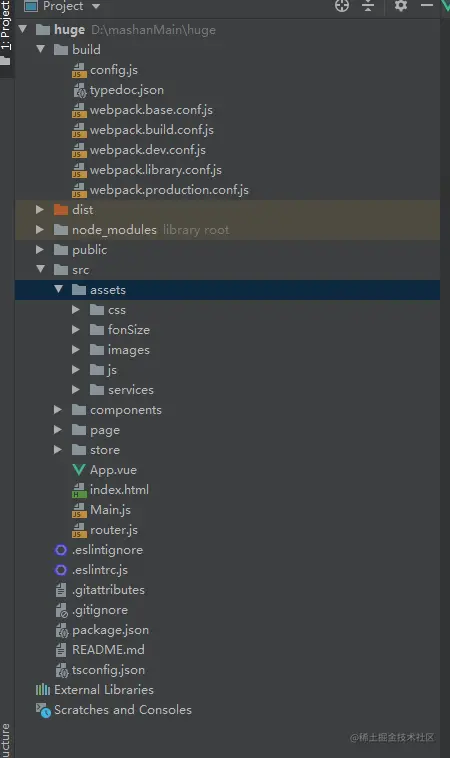Select the huge project root name
Screen dimensions: 450x758
[70, 30]
